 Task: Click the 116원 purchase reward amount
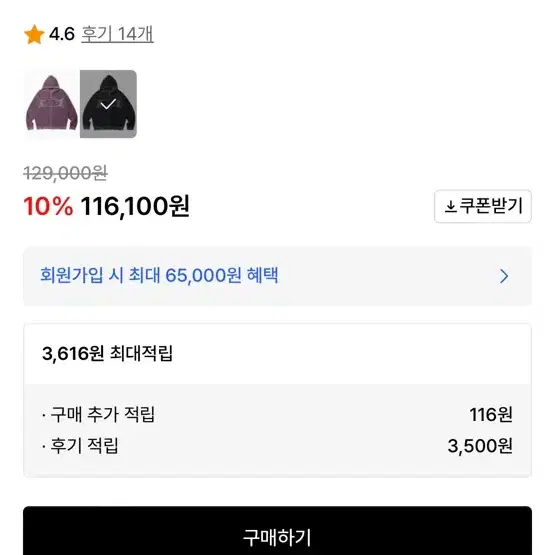pyautogui.click(x=491, y=414)
